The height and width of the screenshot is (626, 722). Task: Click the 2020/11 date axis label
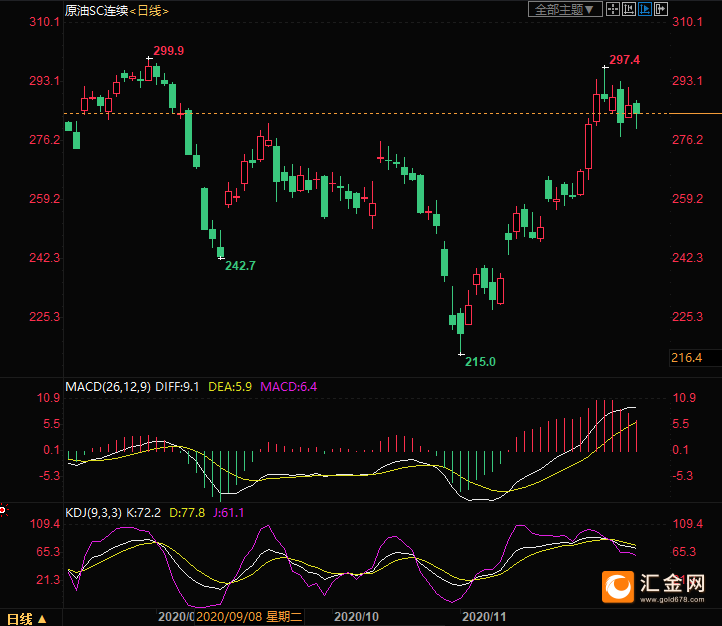click(484, 617)
